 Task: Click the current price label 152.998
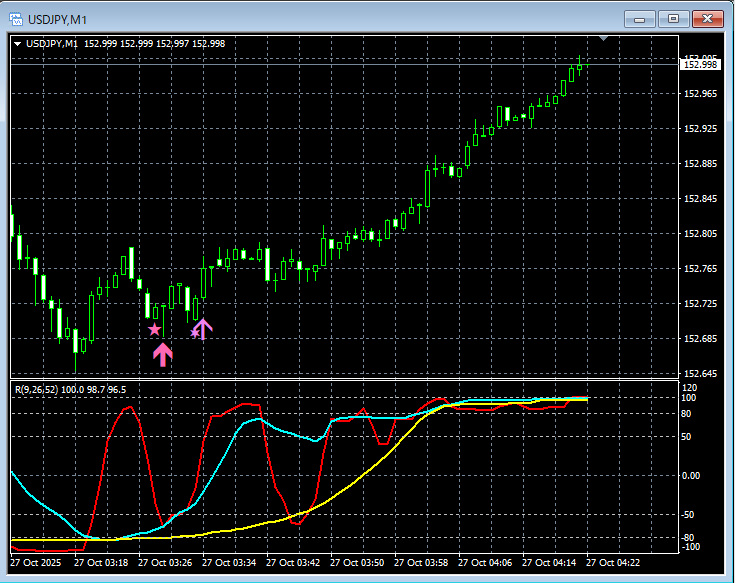coord(700,65)
